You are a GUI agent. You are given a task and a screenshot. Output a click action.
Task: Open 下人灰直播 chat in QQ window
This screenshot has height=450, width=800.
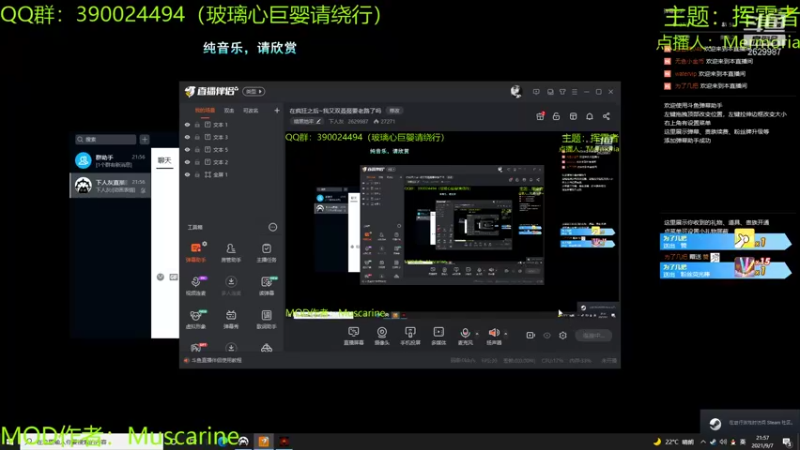point(110,186)
